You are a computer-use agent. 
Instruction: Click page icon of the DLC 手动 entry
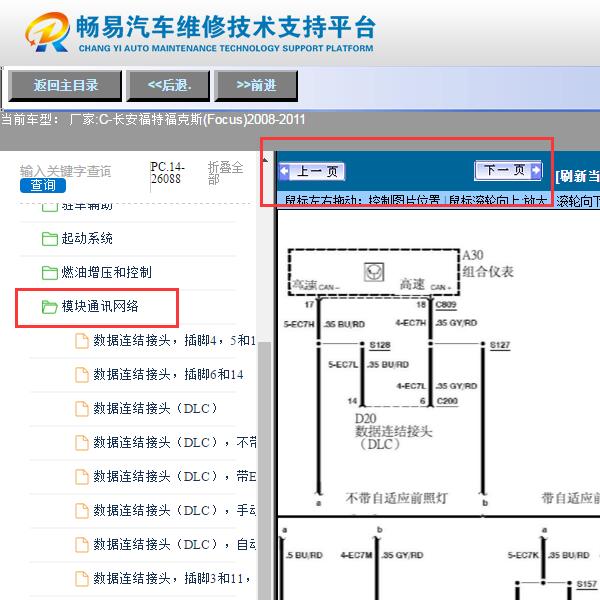pos(82,511)
